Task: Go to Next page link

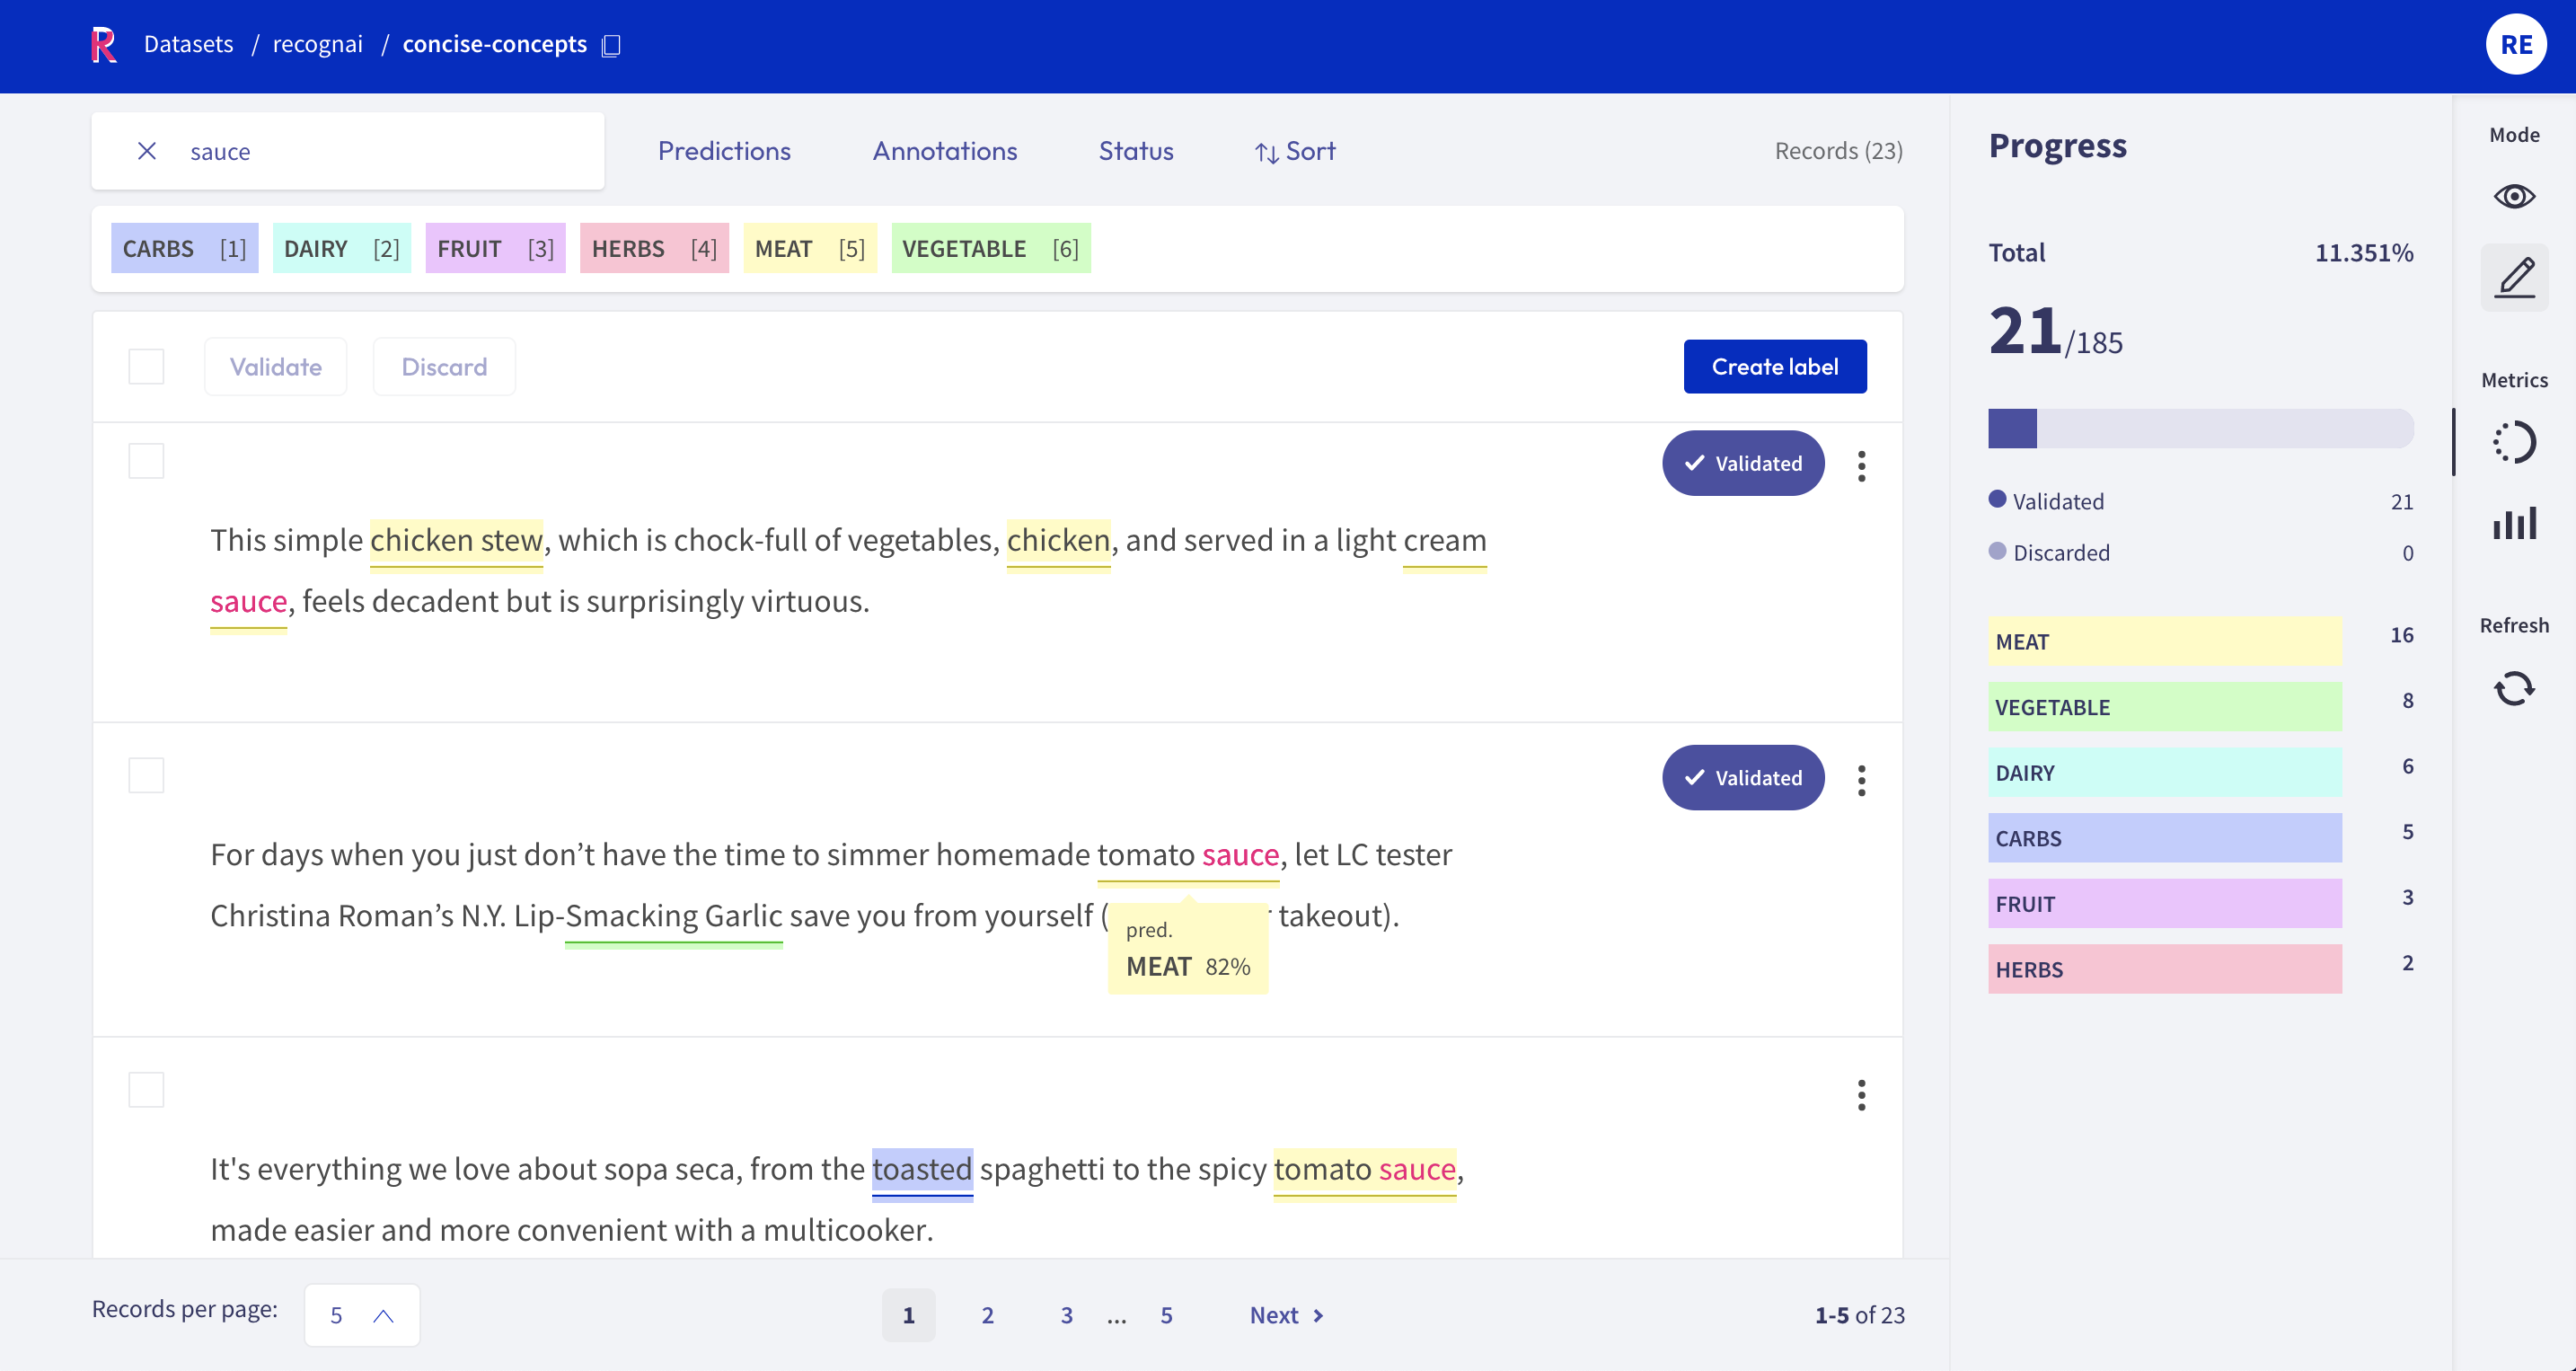Action: (x=1286, y=1315)
